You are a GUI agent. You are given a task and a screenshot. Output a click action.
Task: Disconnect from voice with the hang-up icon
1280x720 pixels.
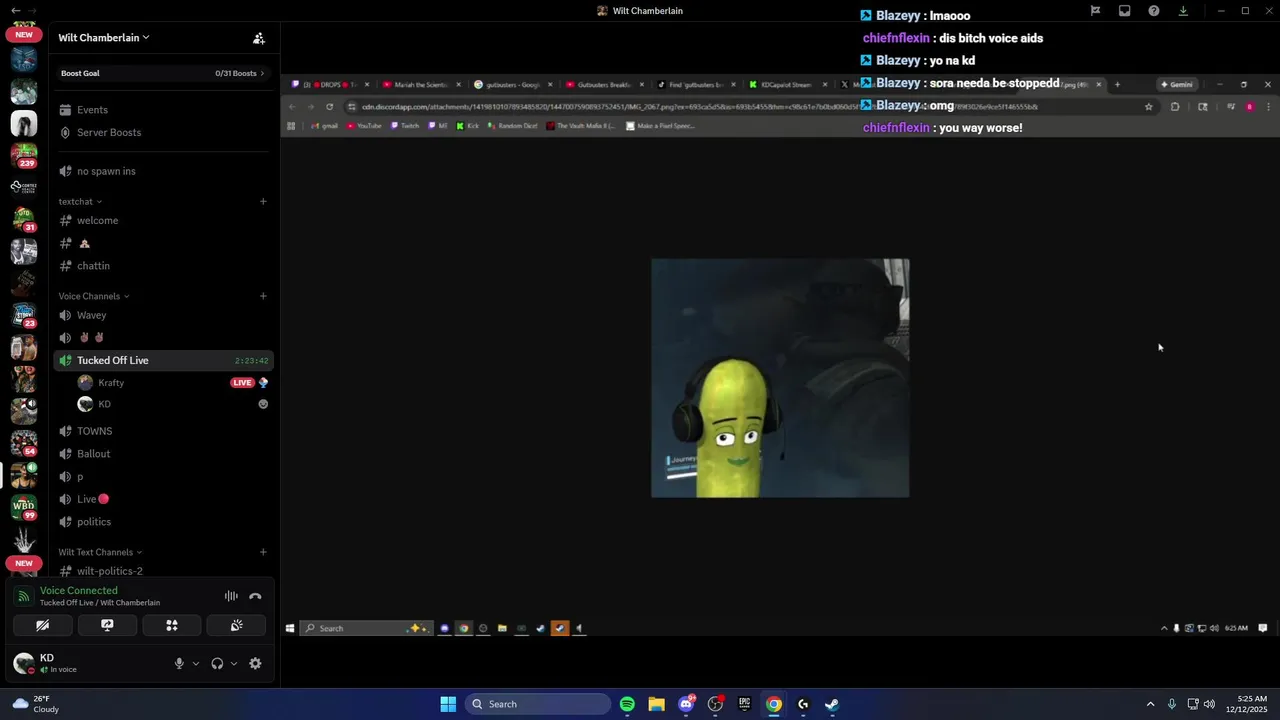point(255,596)
